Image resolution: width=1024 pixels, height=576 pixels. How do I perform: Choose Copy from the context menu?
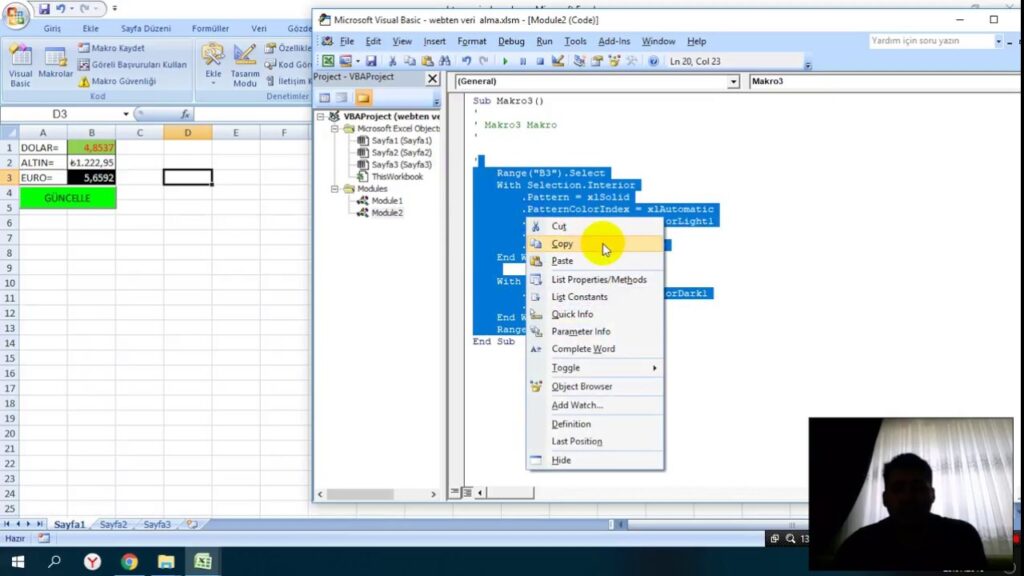[x=563, y=244]
